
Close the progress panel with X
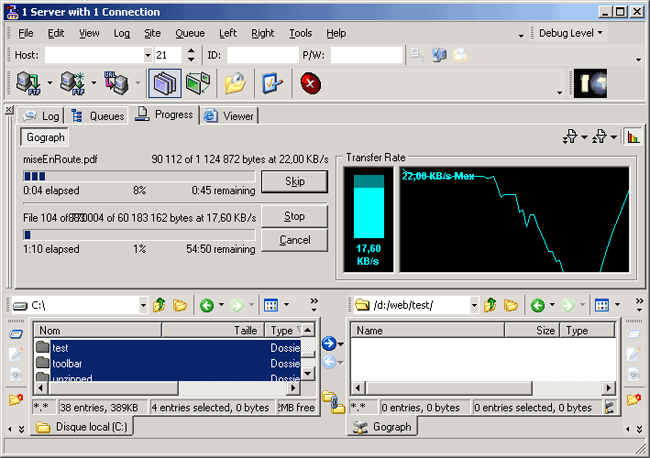(9, 110)
